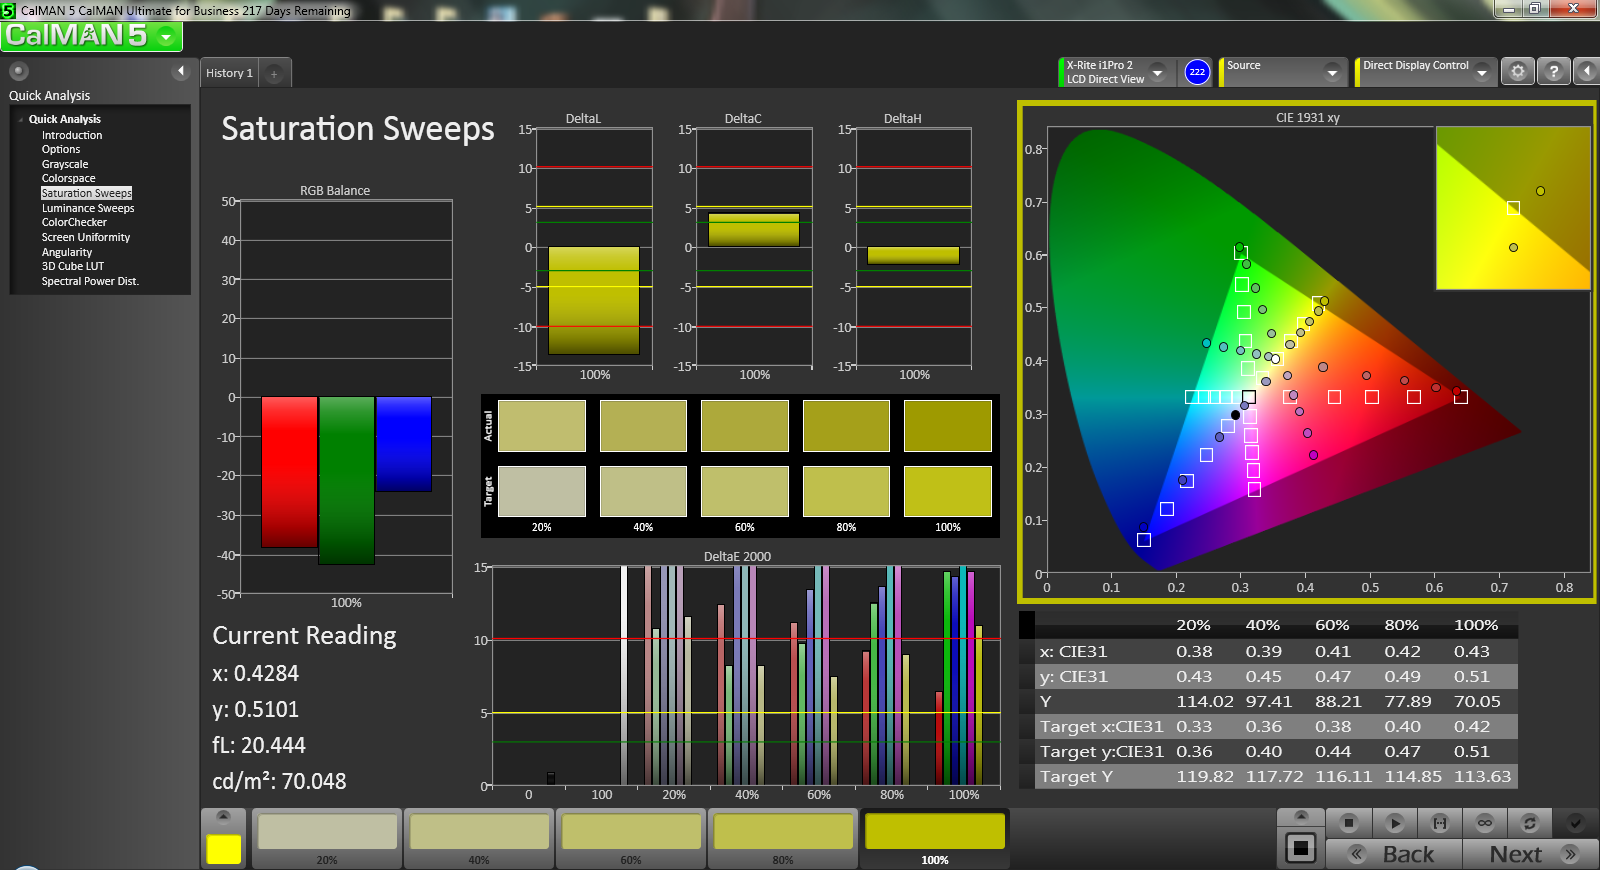Select the 60% saturation swatch at bottom
Viewport: 1600px width, 870px height.
[631, 838]
